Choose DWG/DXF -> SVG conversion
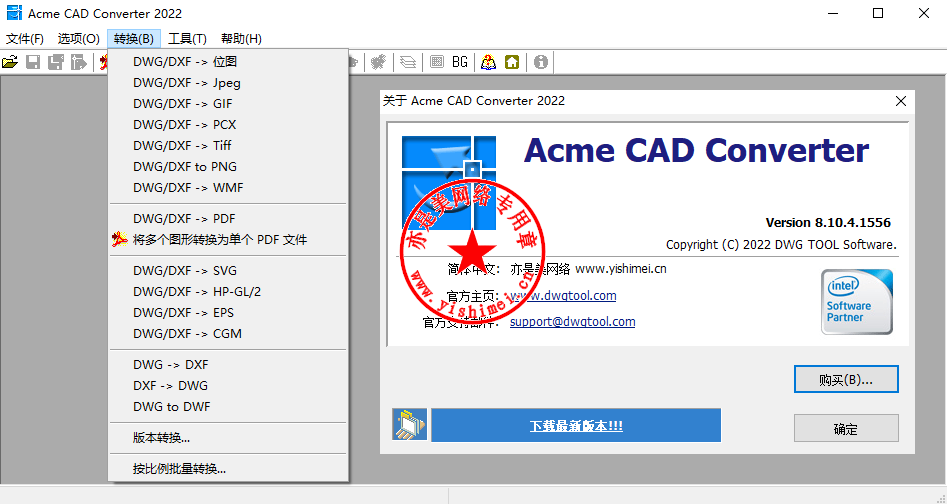The height and width of the screenshot is (504, 947). tap(228, 270)
